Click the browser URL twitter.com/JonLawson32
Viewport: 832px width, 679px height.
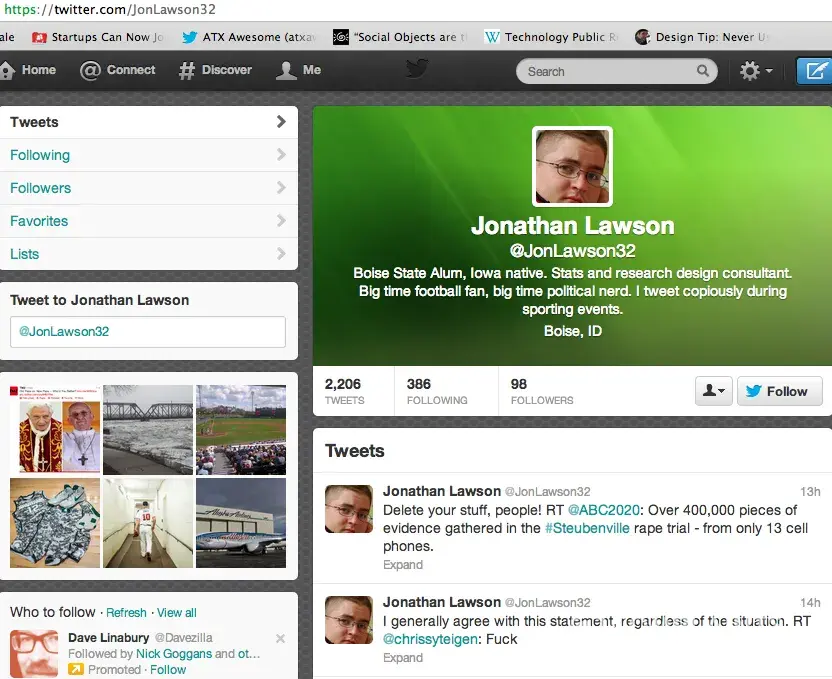coord(110,10)
